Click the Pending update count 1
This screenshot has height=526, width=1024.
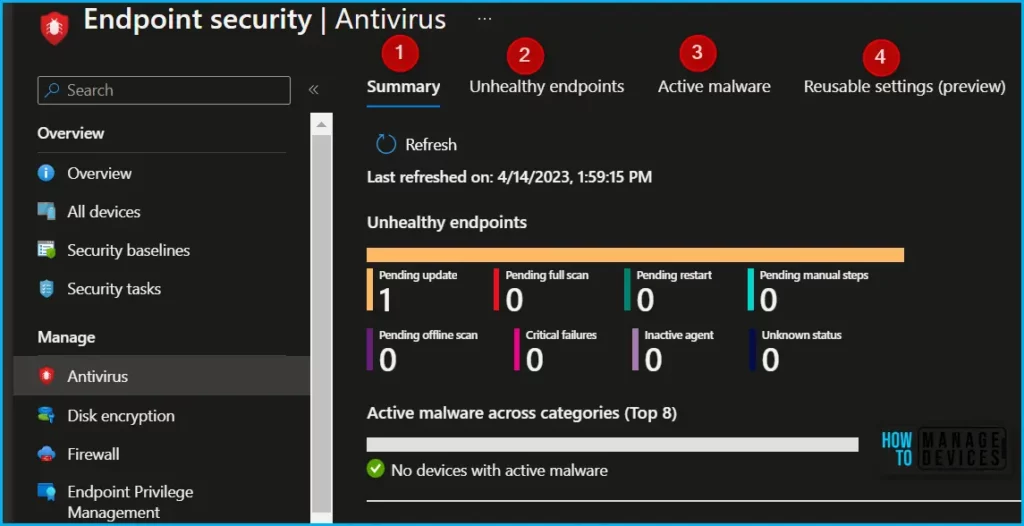[x=385, y=300]
